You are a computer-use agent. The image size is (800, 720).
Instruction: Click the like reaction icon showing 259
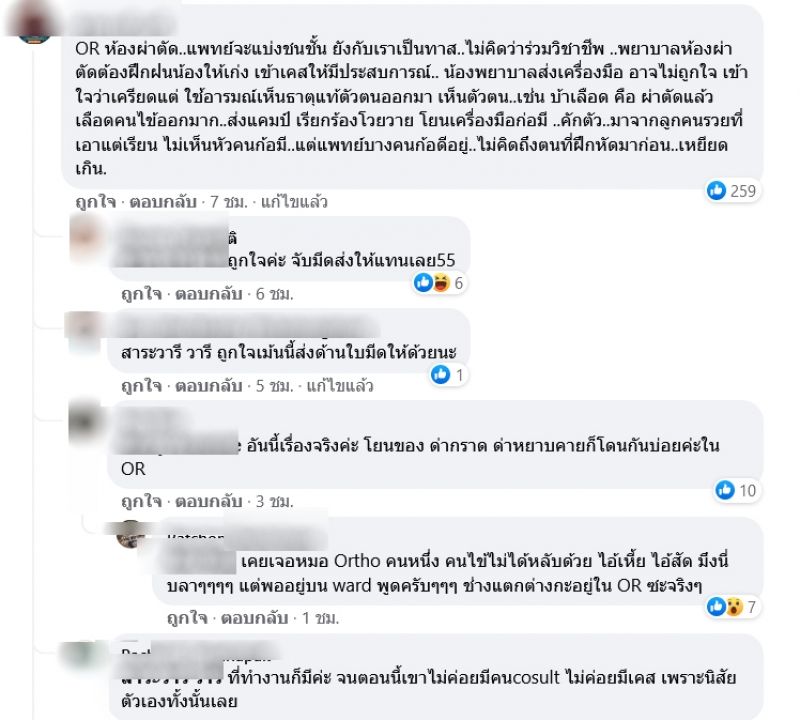[x=716, y=190]
